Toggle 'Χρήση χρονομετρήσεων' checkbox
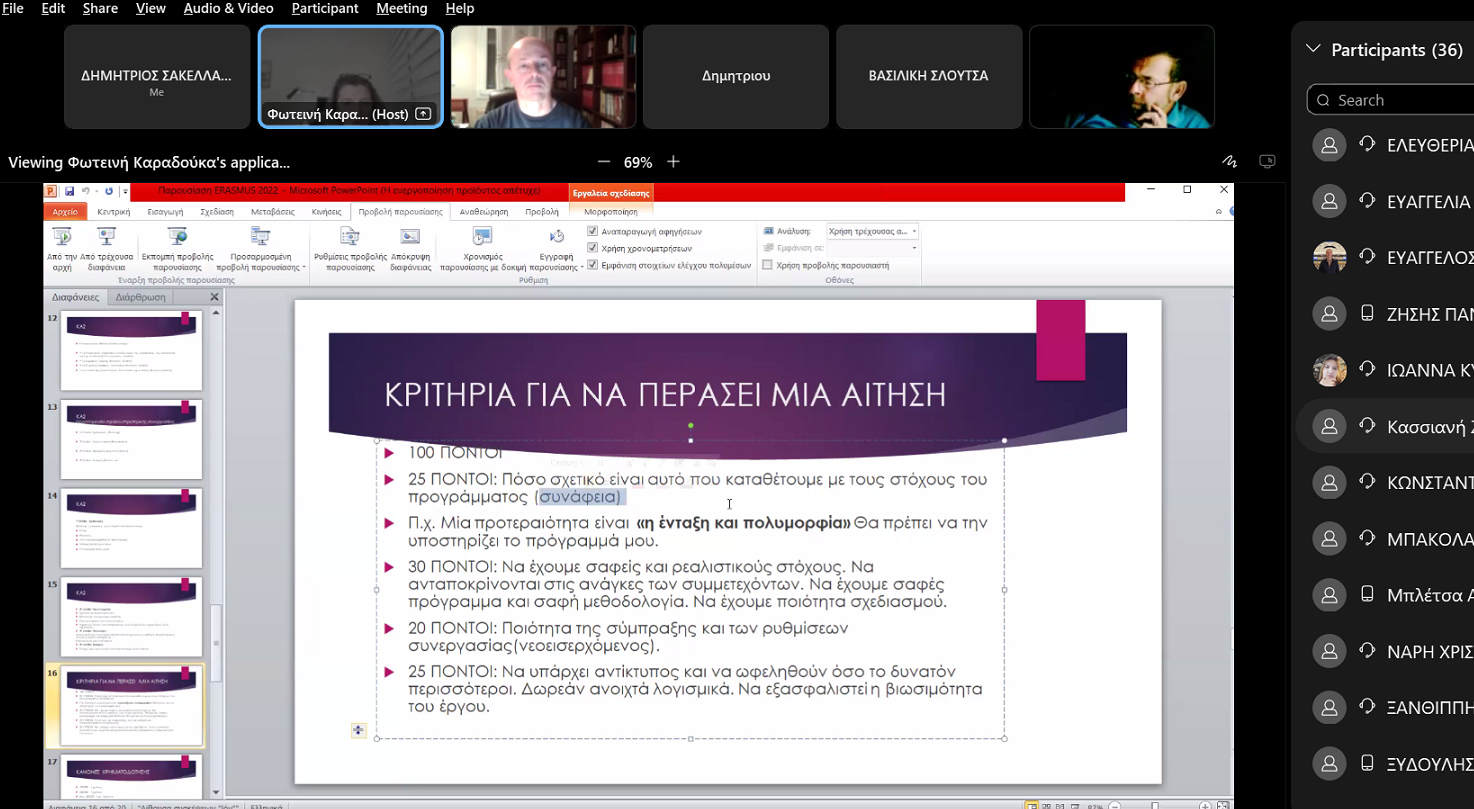This screenshot has width=1474, height=809. click(593, 248)
